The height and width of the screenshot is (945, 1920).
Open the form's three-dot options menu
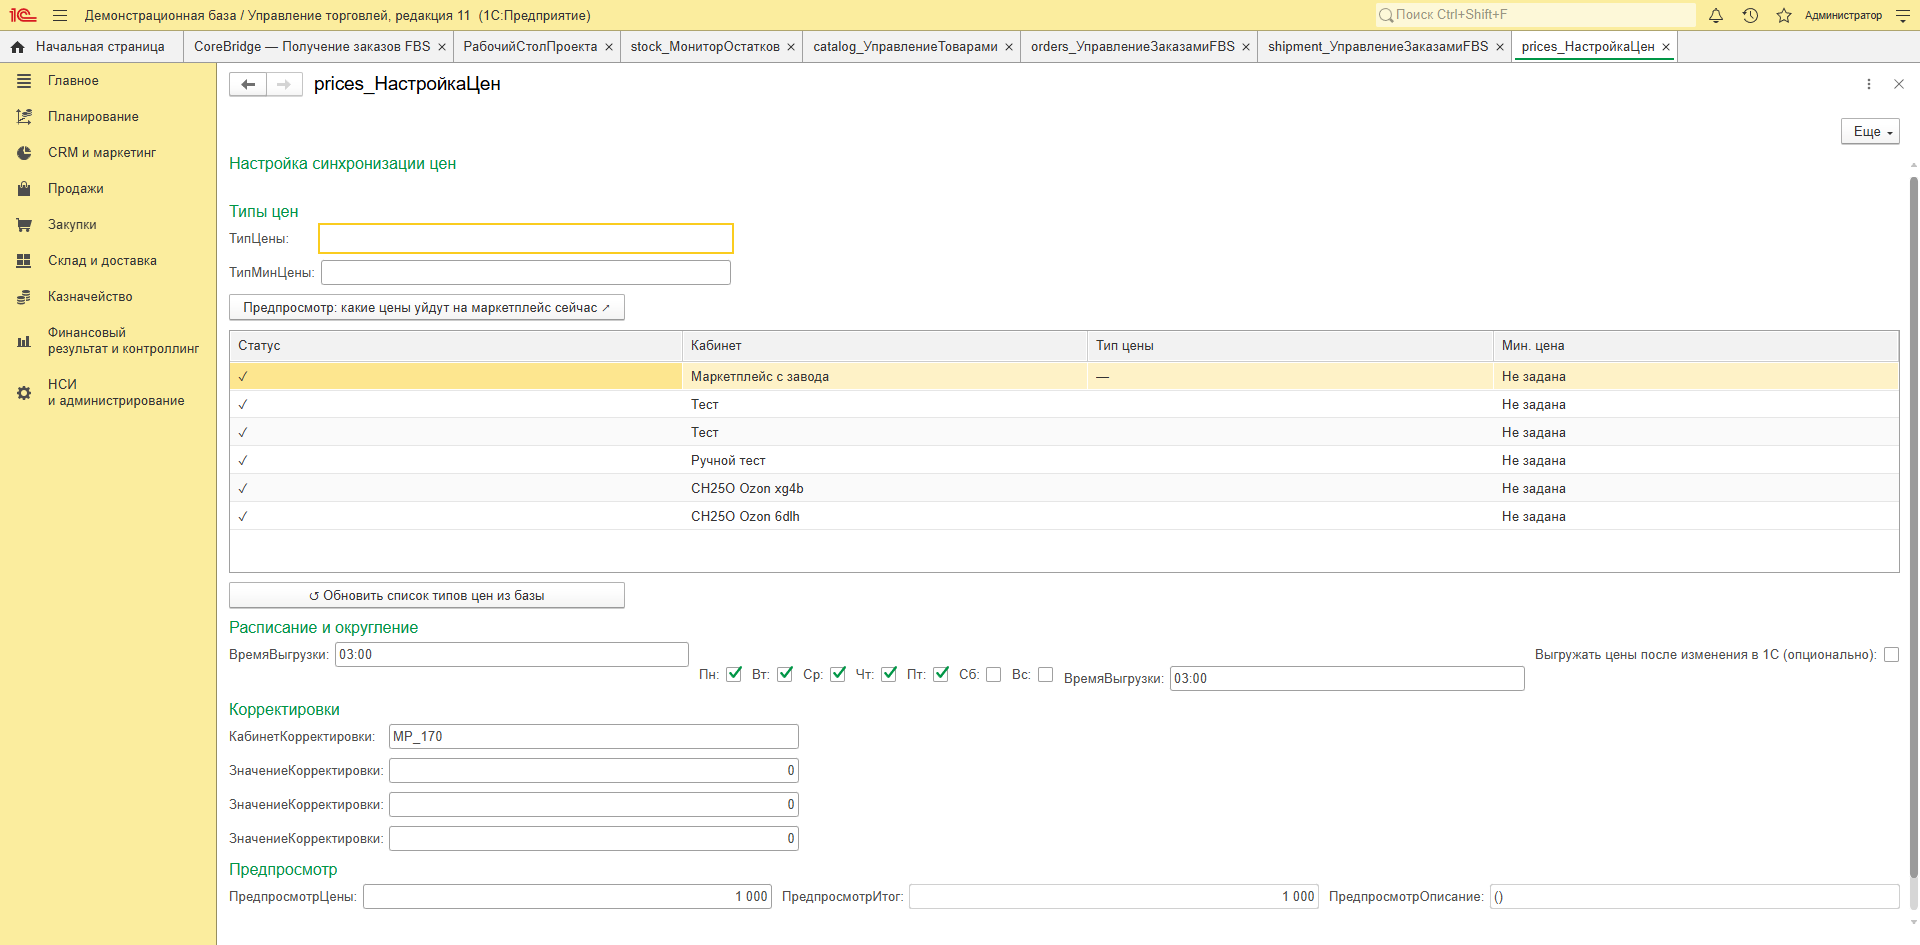point(1869,84)
